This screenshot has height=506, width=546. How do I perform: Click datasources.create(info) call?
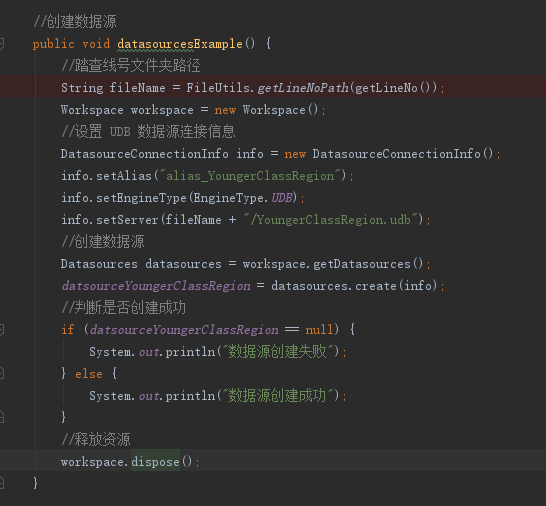pyautogui.click(x=354, y=286)
